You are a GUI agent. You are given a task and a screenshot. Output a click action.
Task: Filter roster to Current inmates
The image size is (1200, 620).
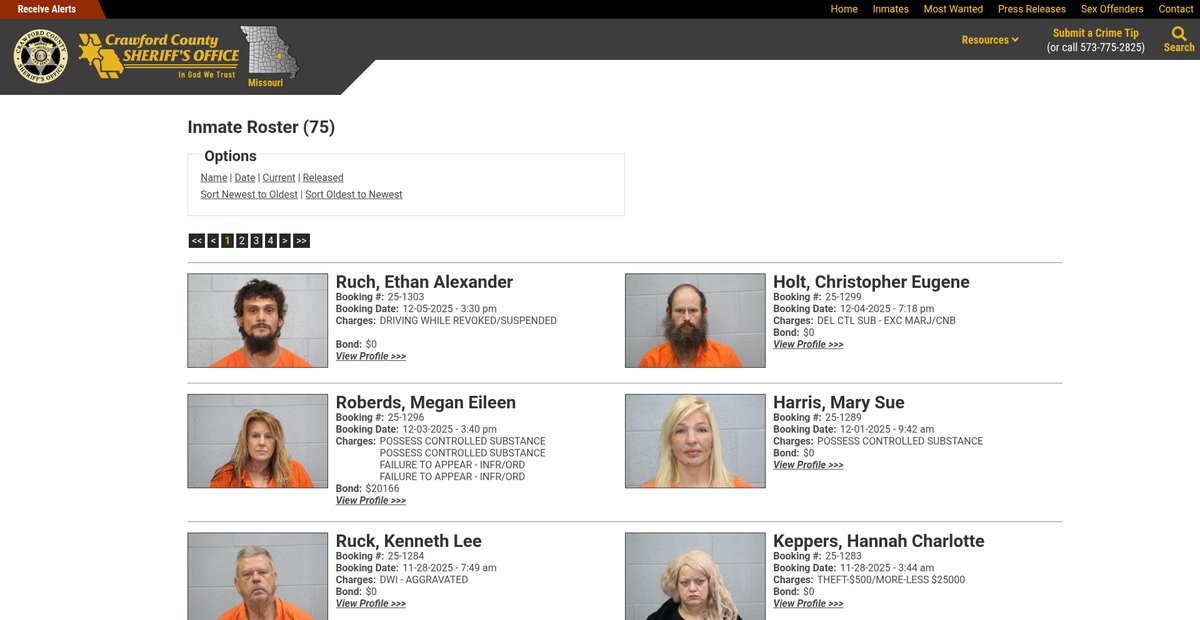(279, 178)
